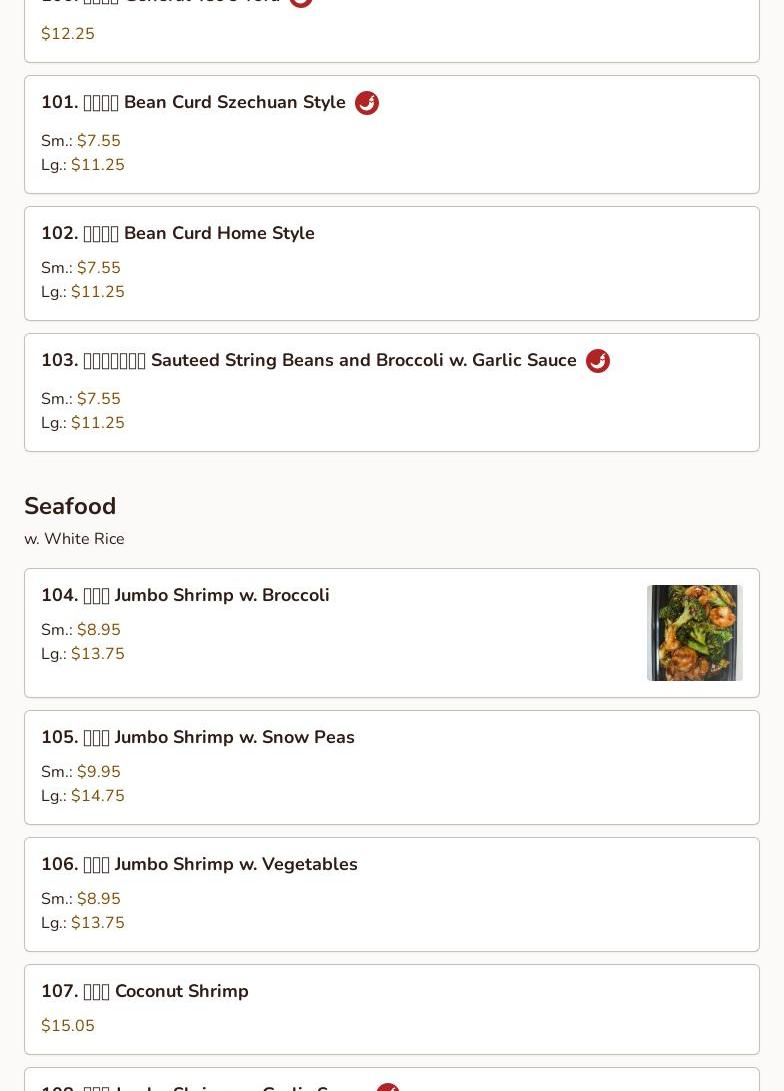Click the $12.25 price in top card
This screenshot has height=1091, width=784.
click(x=68, y=34)
